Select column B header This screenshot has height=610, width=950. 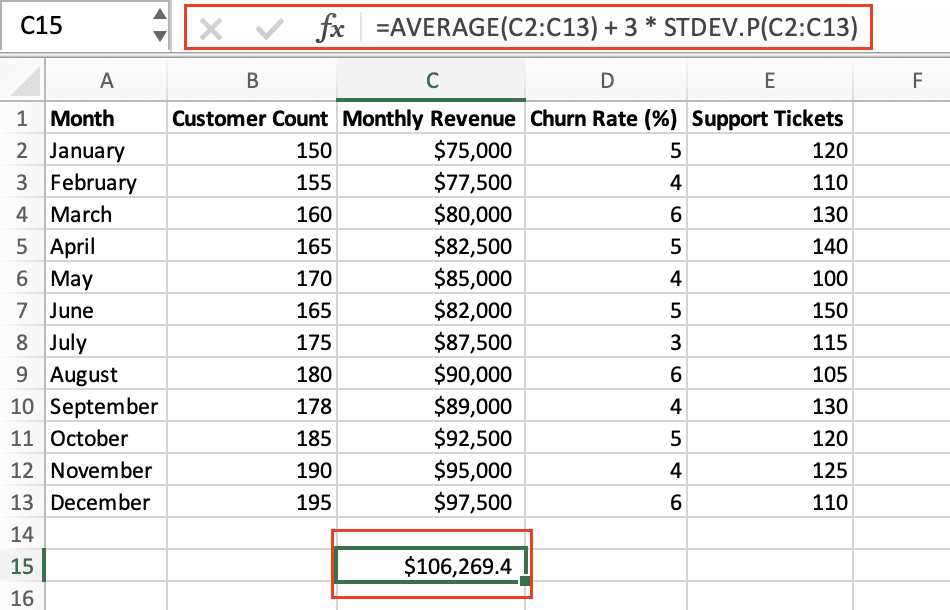coord(252,81)
